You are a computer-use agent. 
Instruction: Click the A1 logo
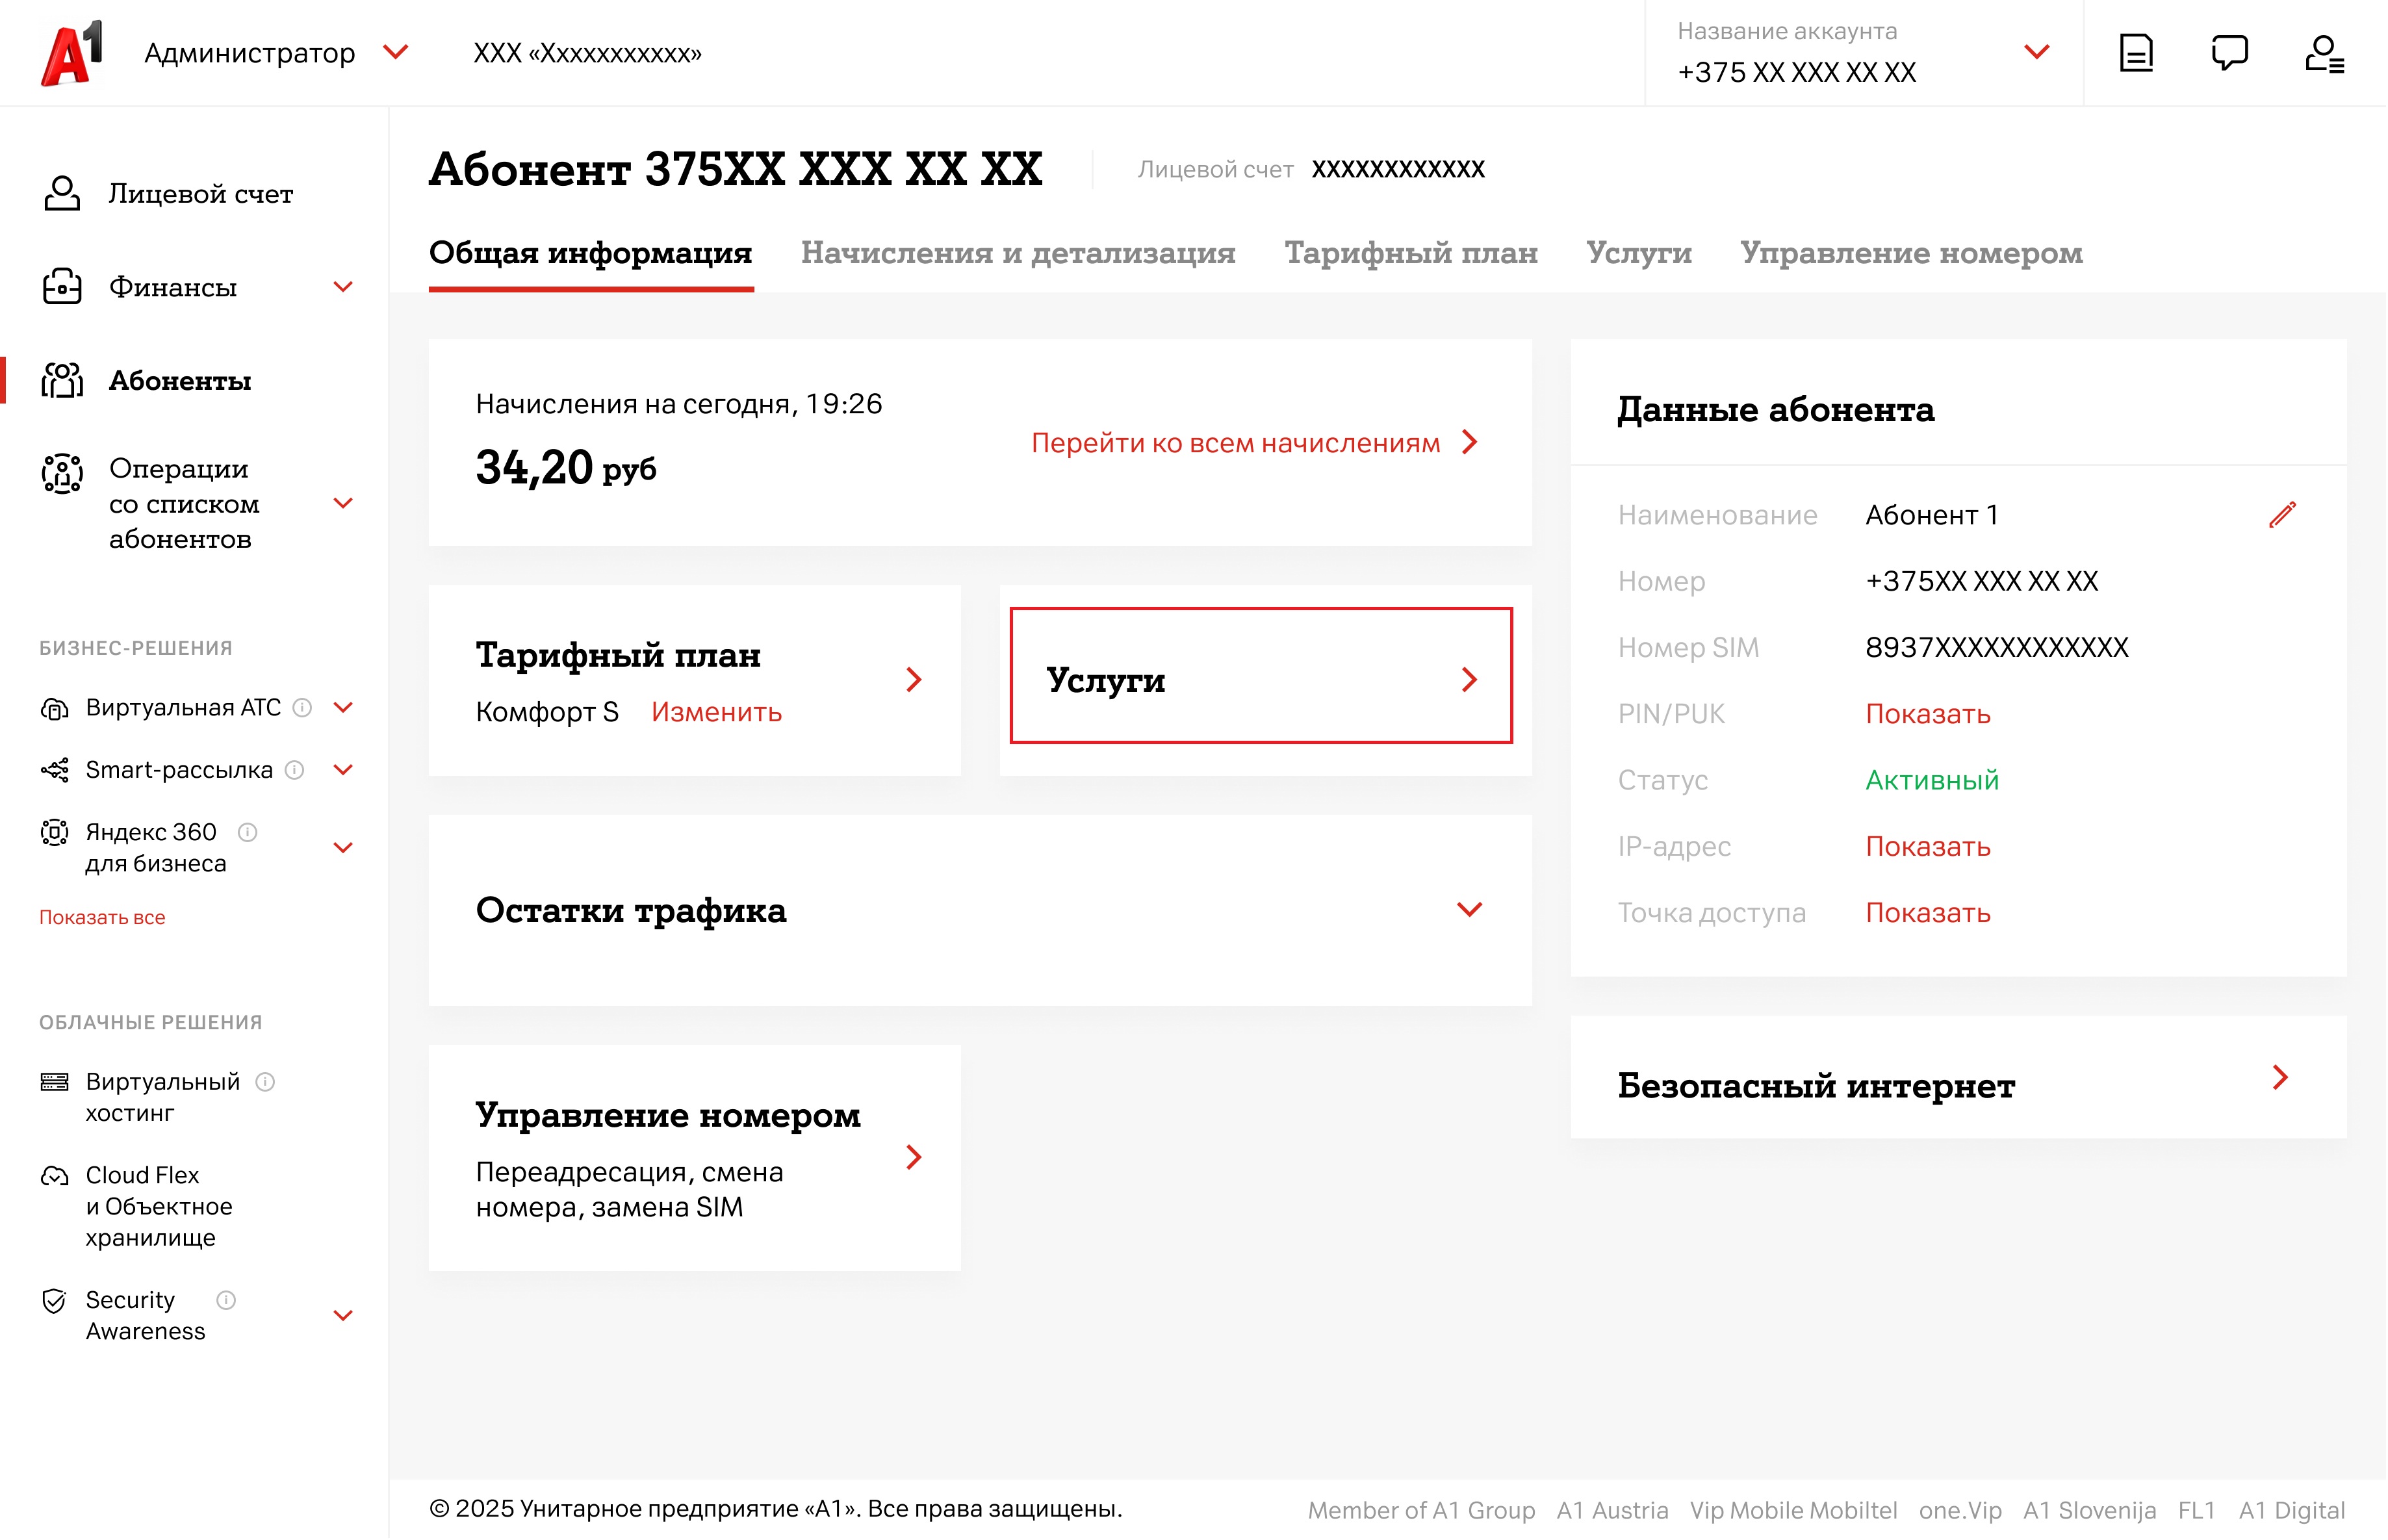[72, 54]
